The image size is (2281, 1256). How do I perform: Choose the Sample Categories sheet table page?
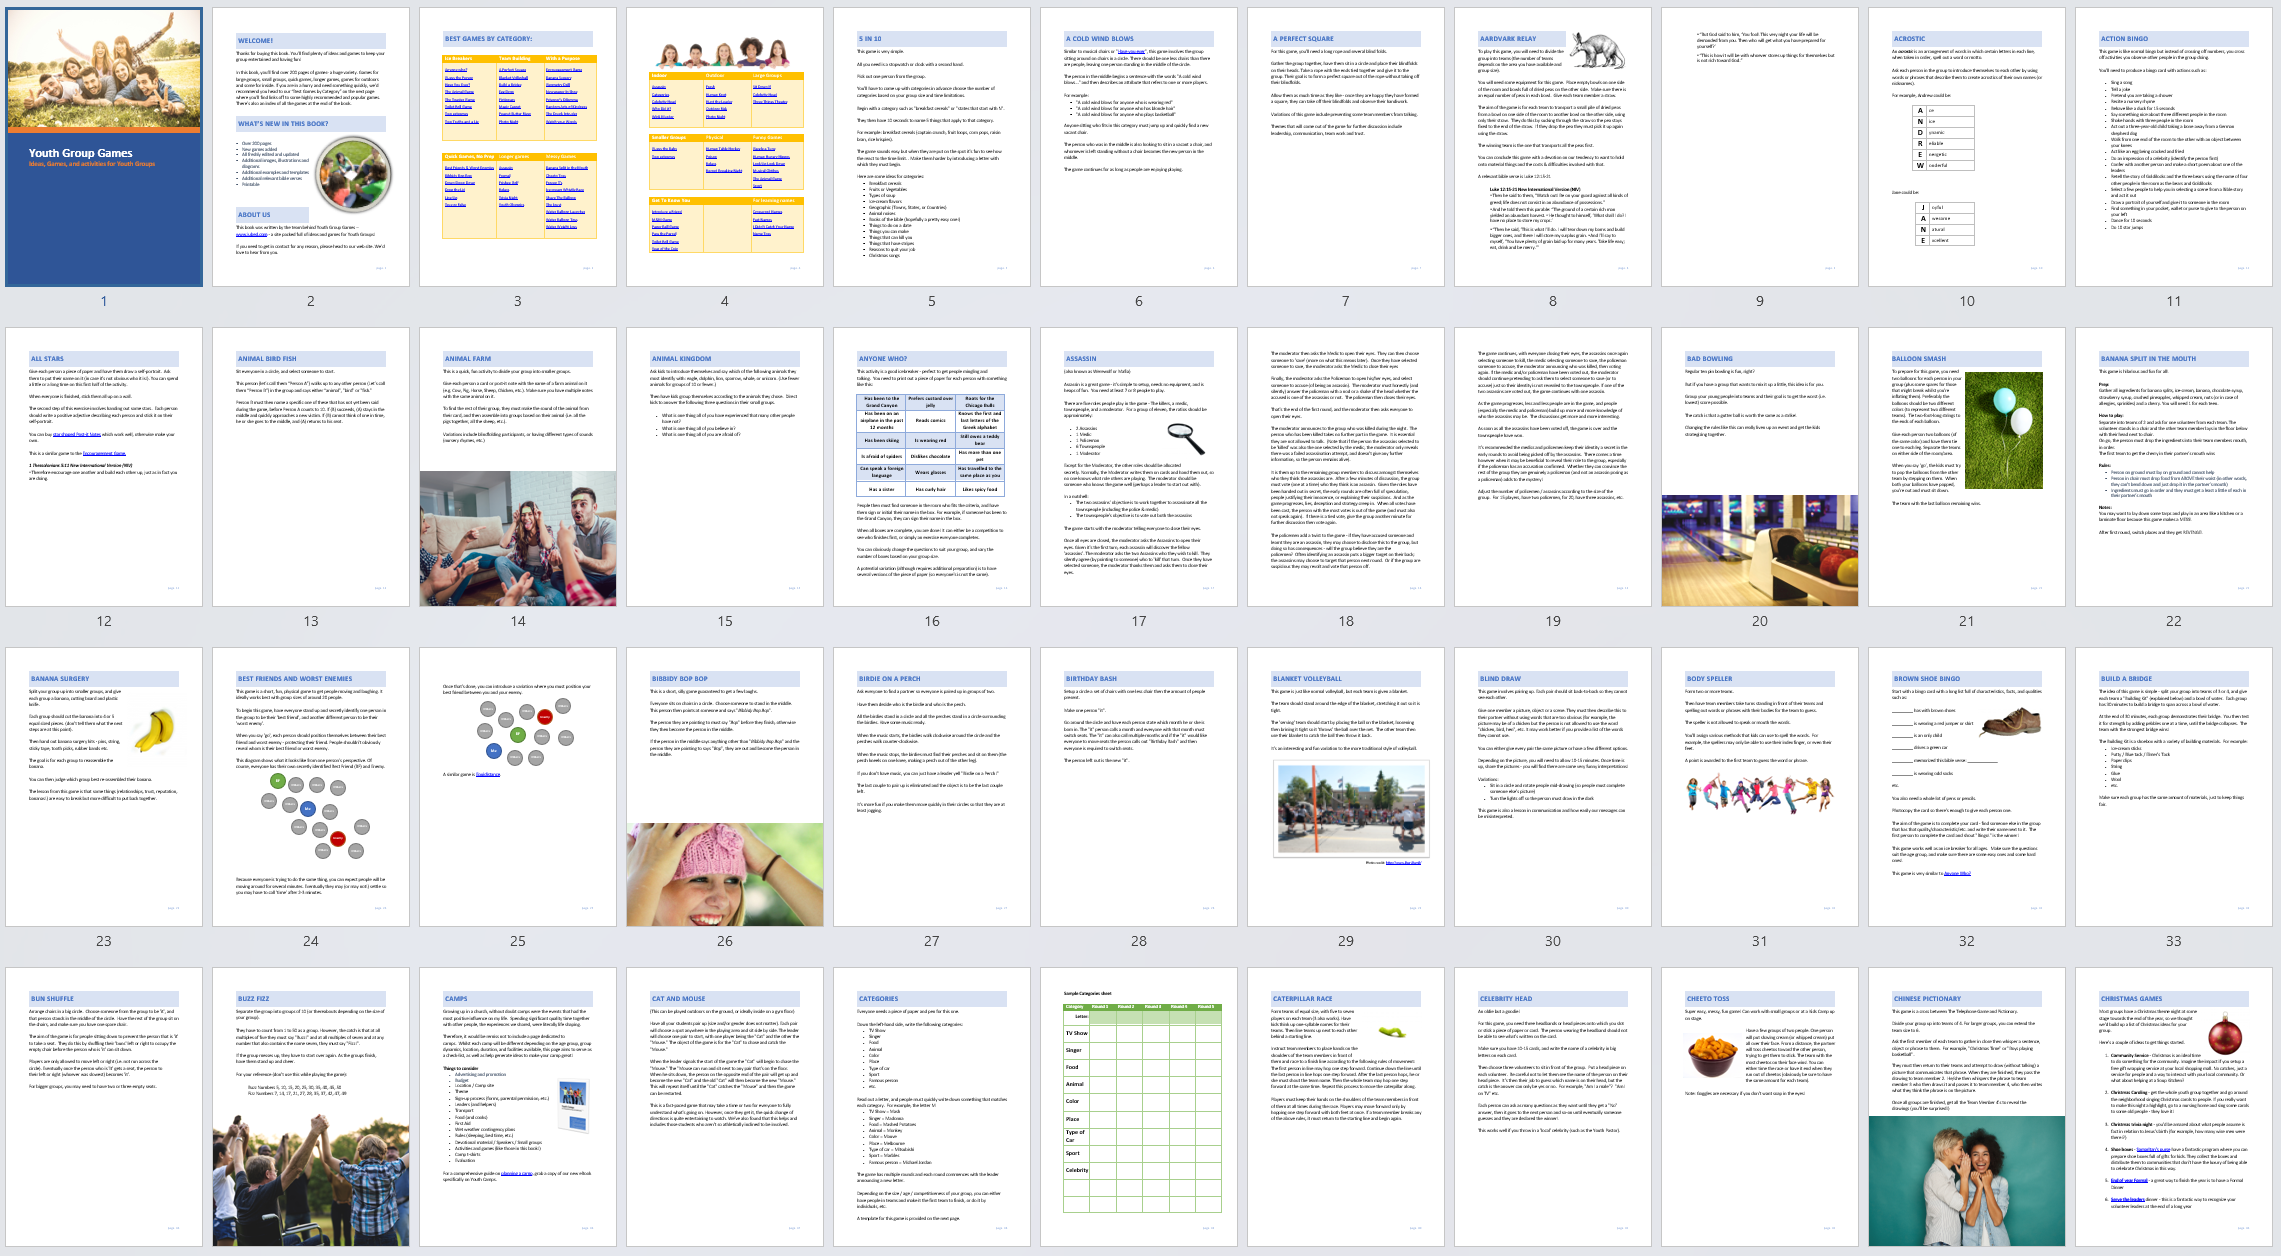click(1139, 1107)
